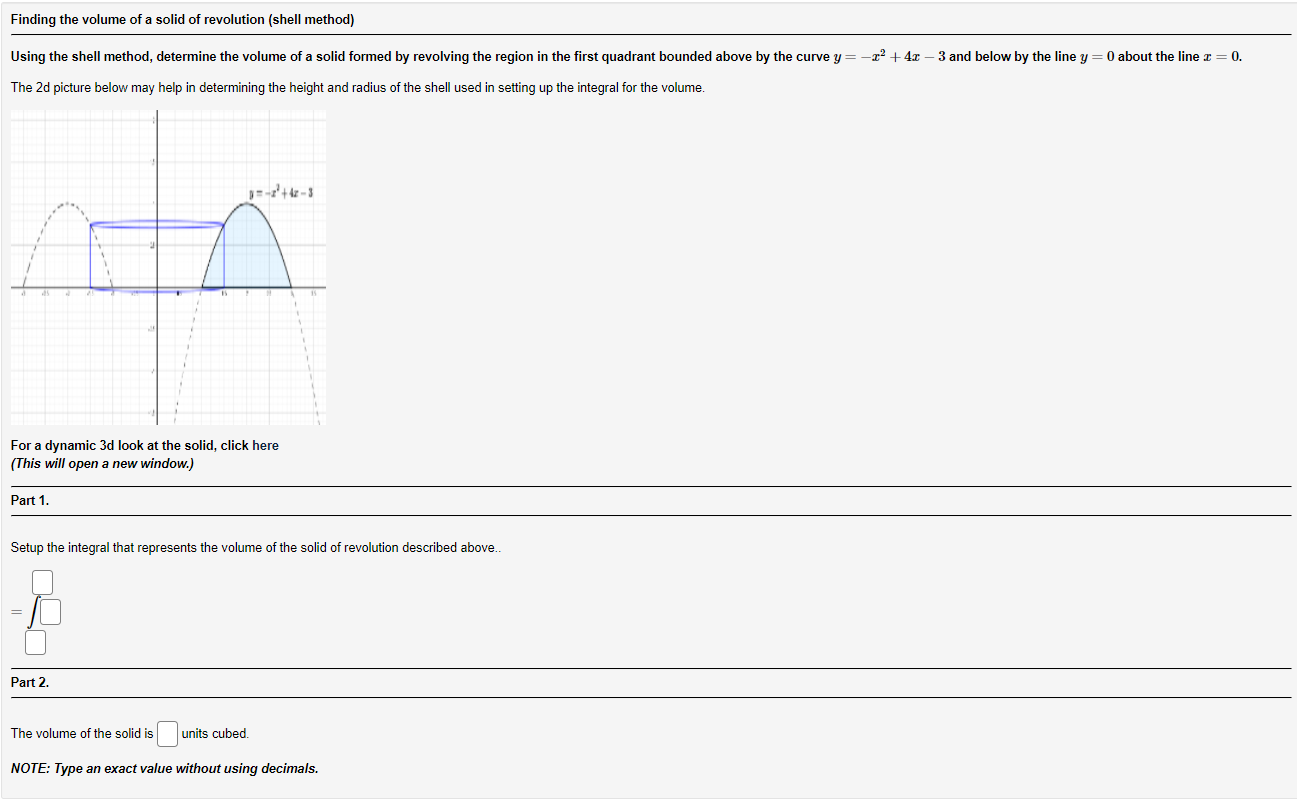Click the upper limit box of the integral
Screen dimensions: 1297x800
pos(41,581)
